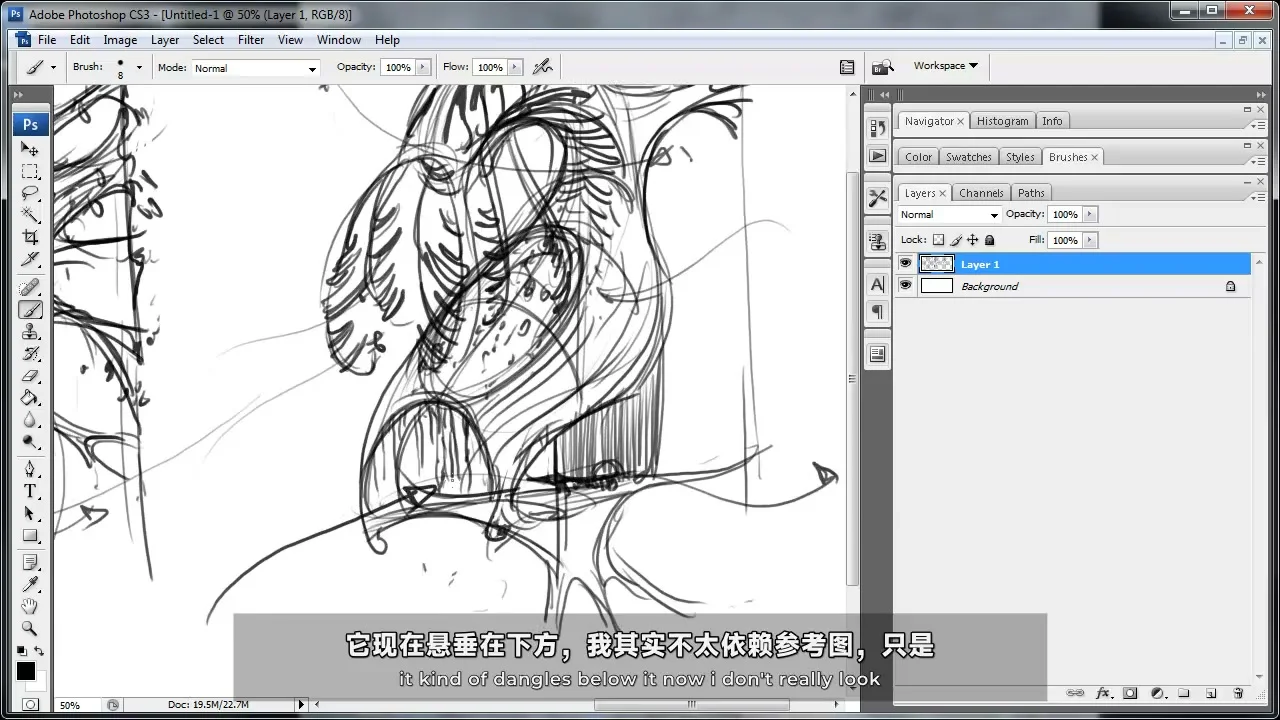Select the Slice tool

(x=30, y=259)
